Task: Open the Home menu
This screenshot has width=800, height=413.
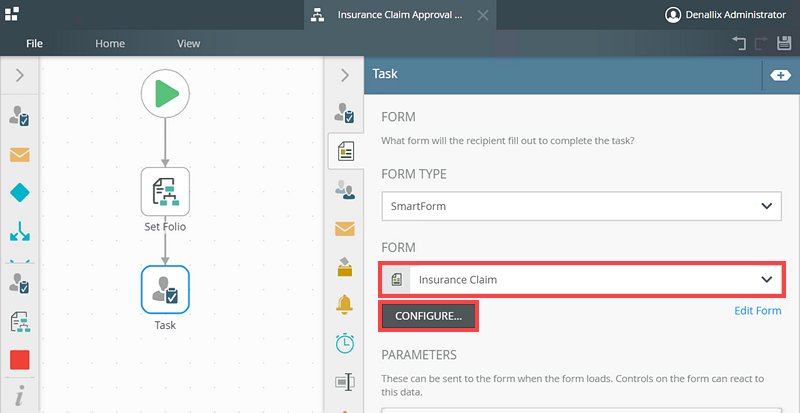Action: [x=110, y=43]
